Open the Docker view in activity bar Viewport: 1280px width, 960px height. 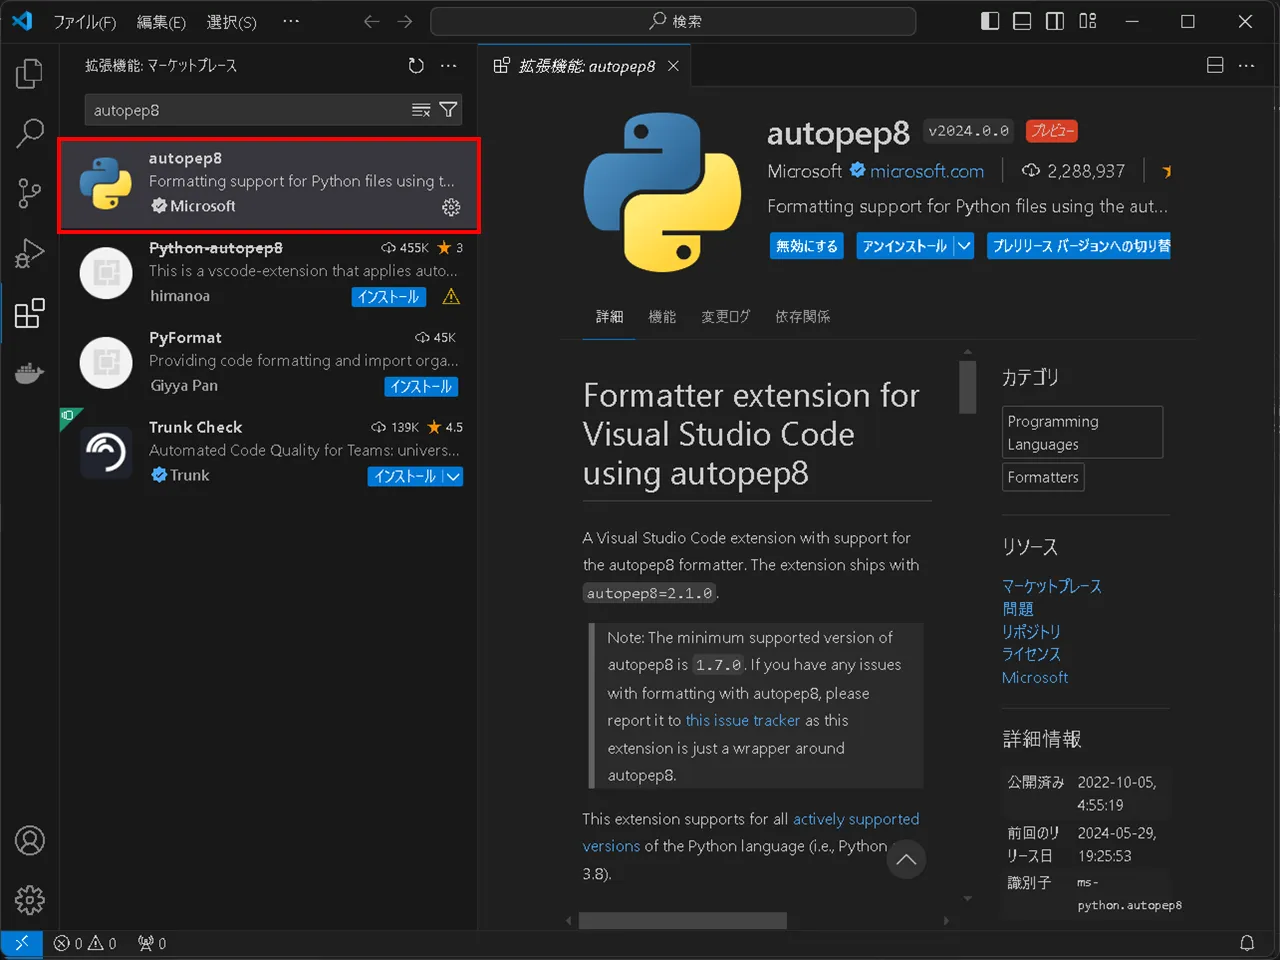[x=30, y=373]
